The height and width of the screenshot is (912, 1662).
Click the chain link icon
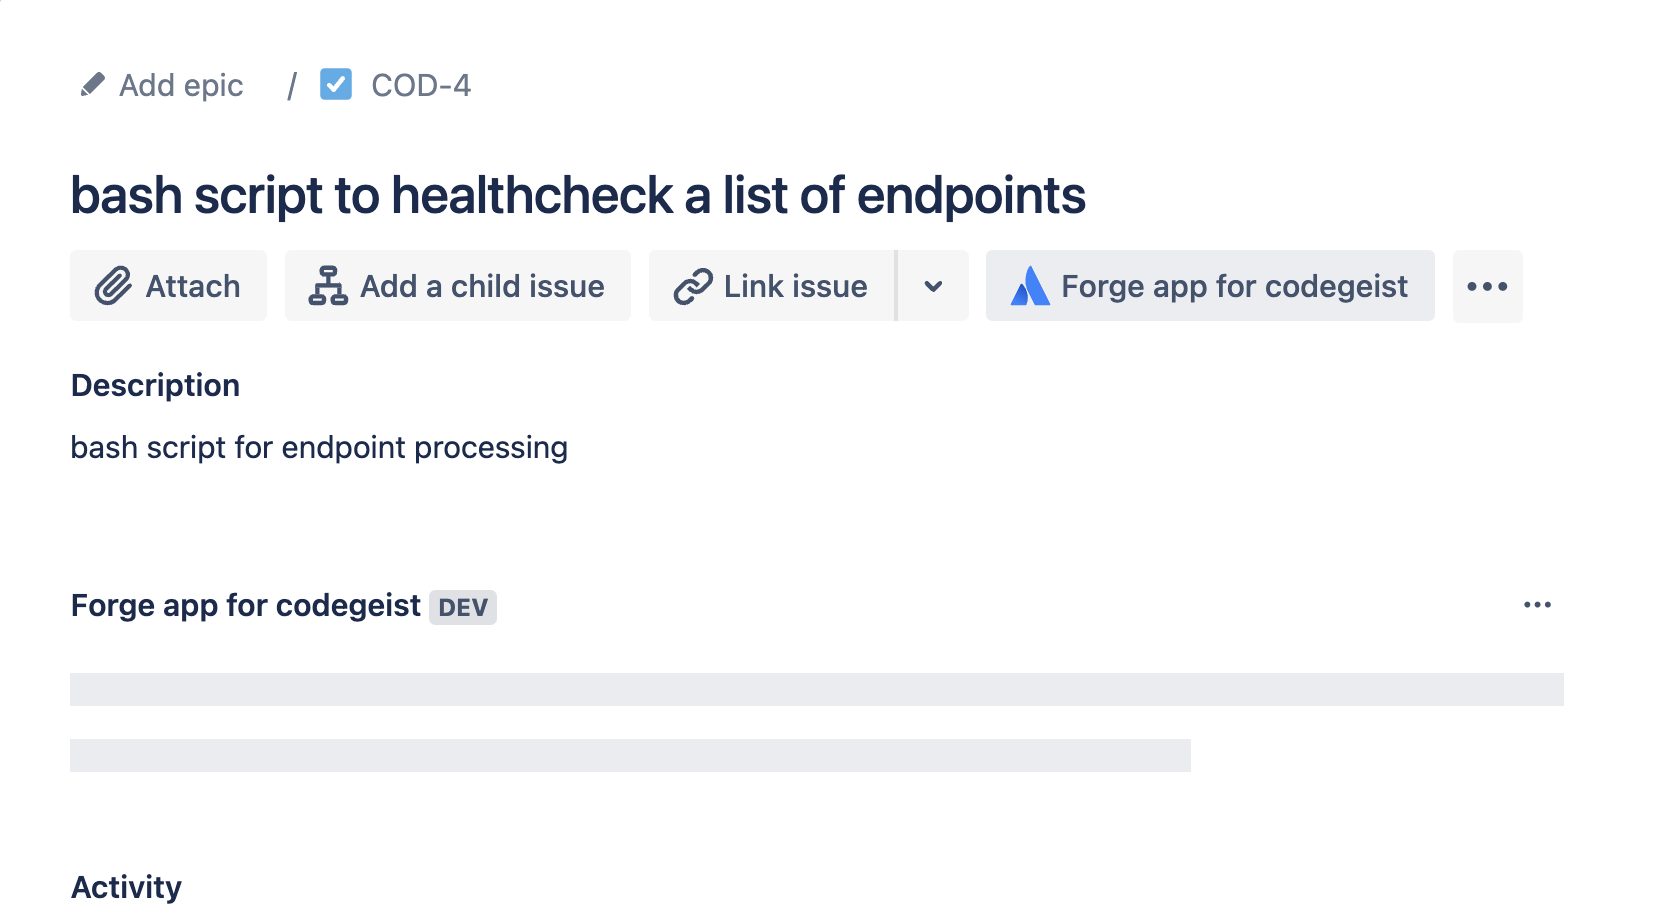pos(692,287)
